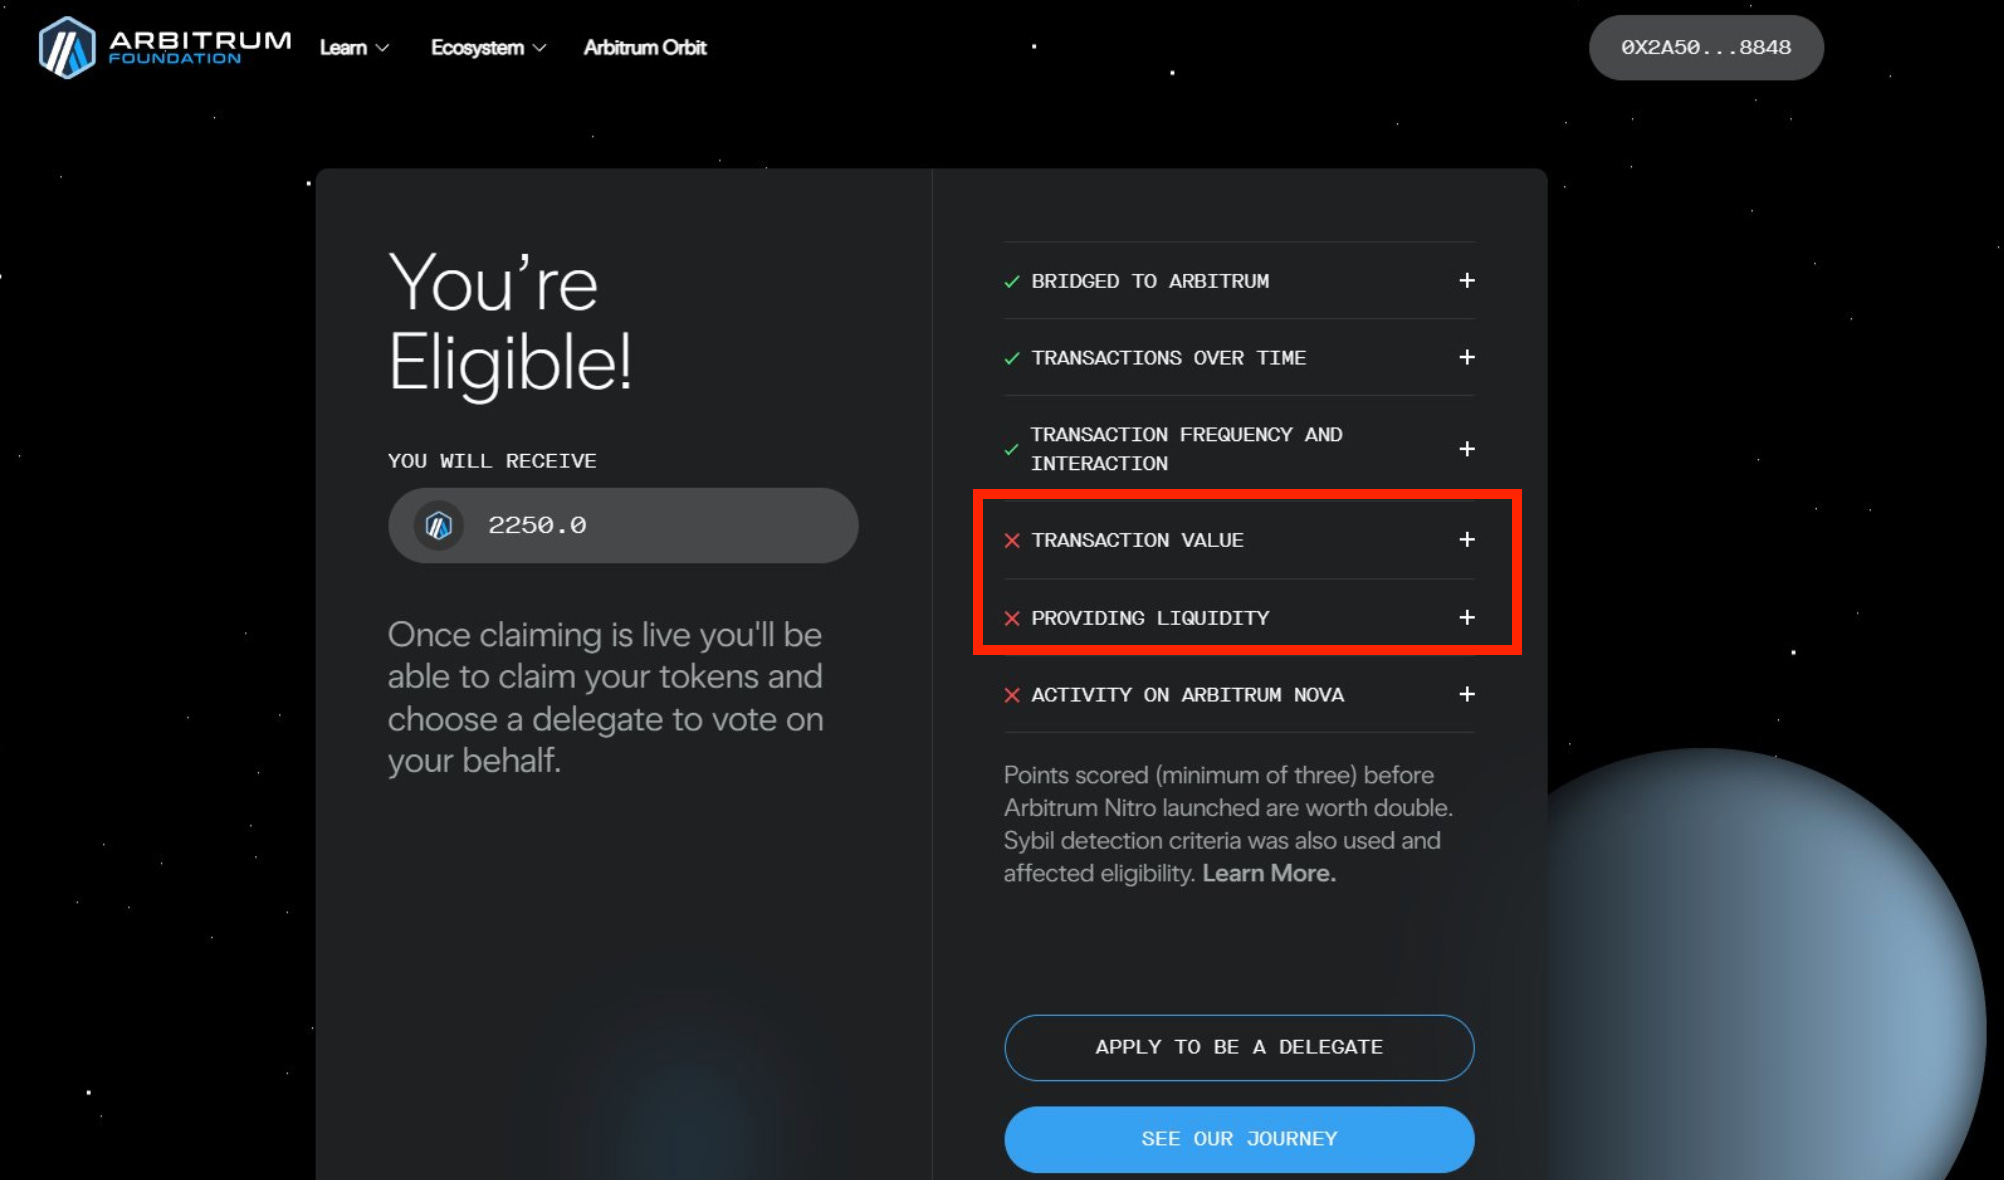Viewport: 2004px width, 1180px height.
Task: Click the Arbitrum token icon beside 2250.0
Action: (x=438, y=525)
